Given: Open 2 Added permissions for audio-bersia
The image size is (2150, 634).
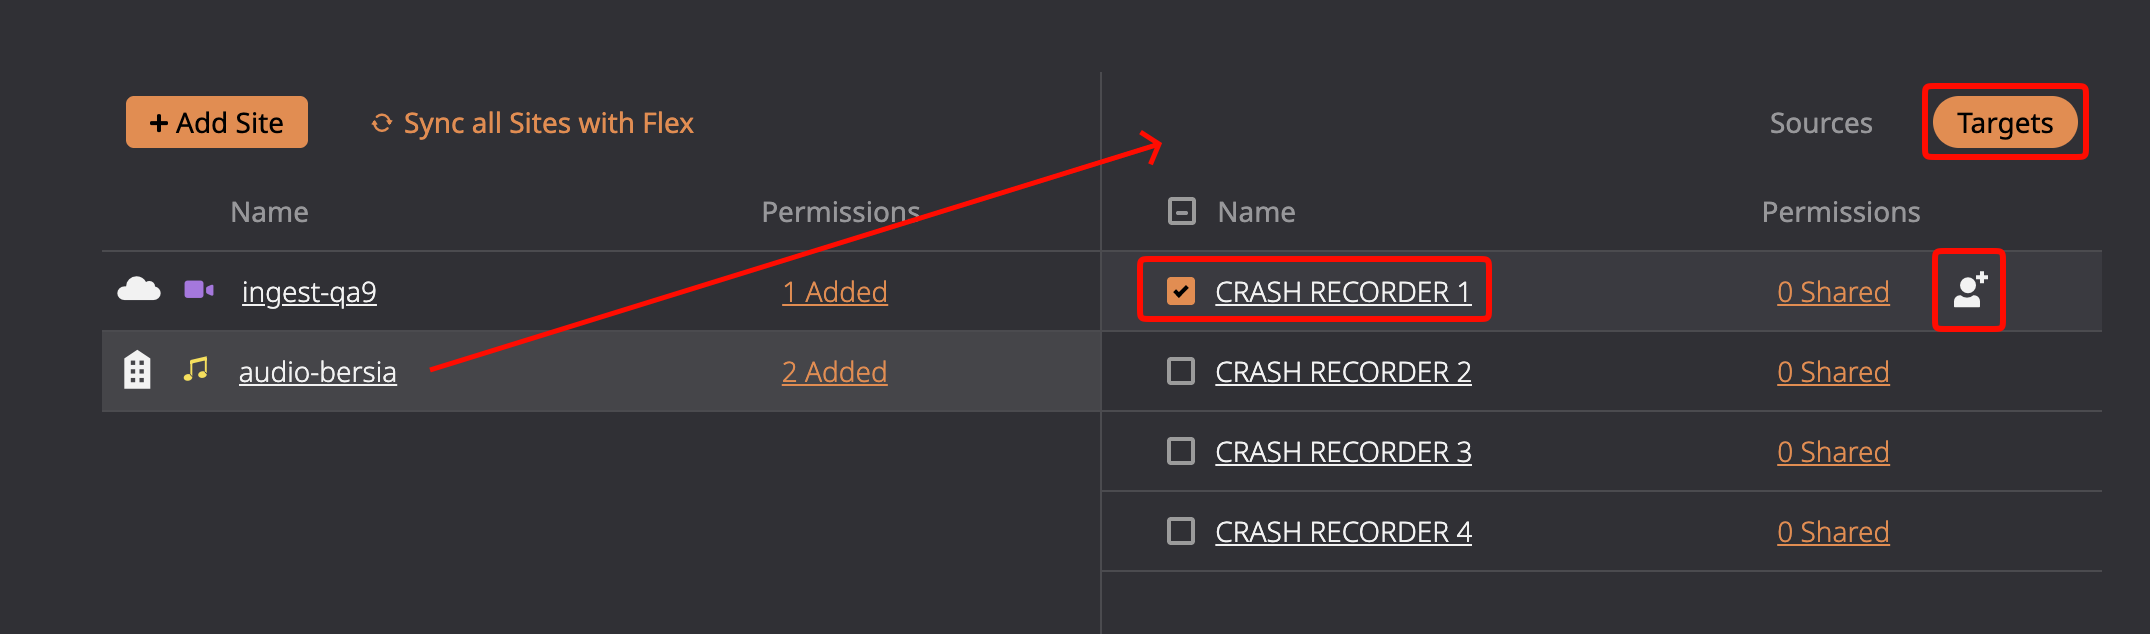Looking at the screenshot, I should click(834, 371).
